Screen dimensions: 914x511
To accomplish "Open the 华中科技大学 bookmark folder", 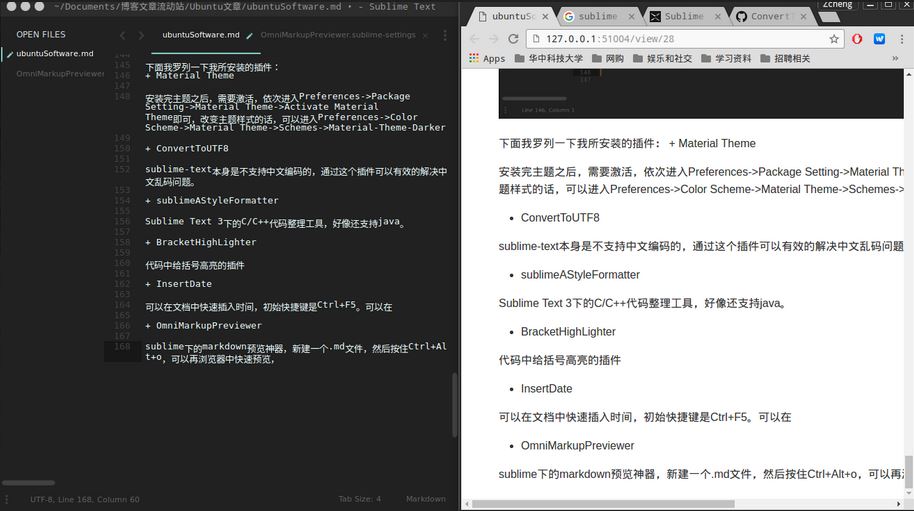I will tap(549, 59).
